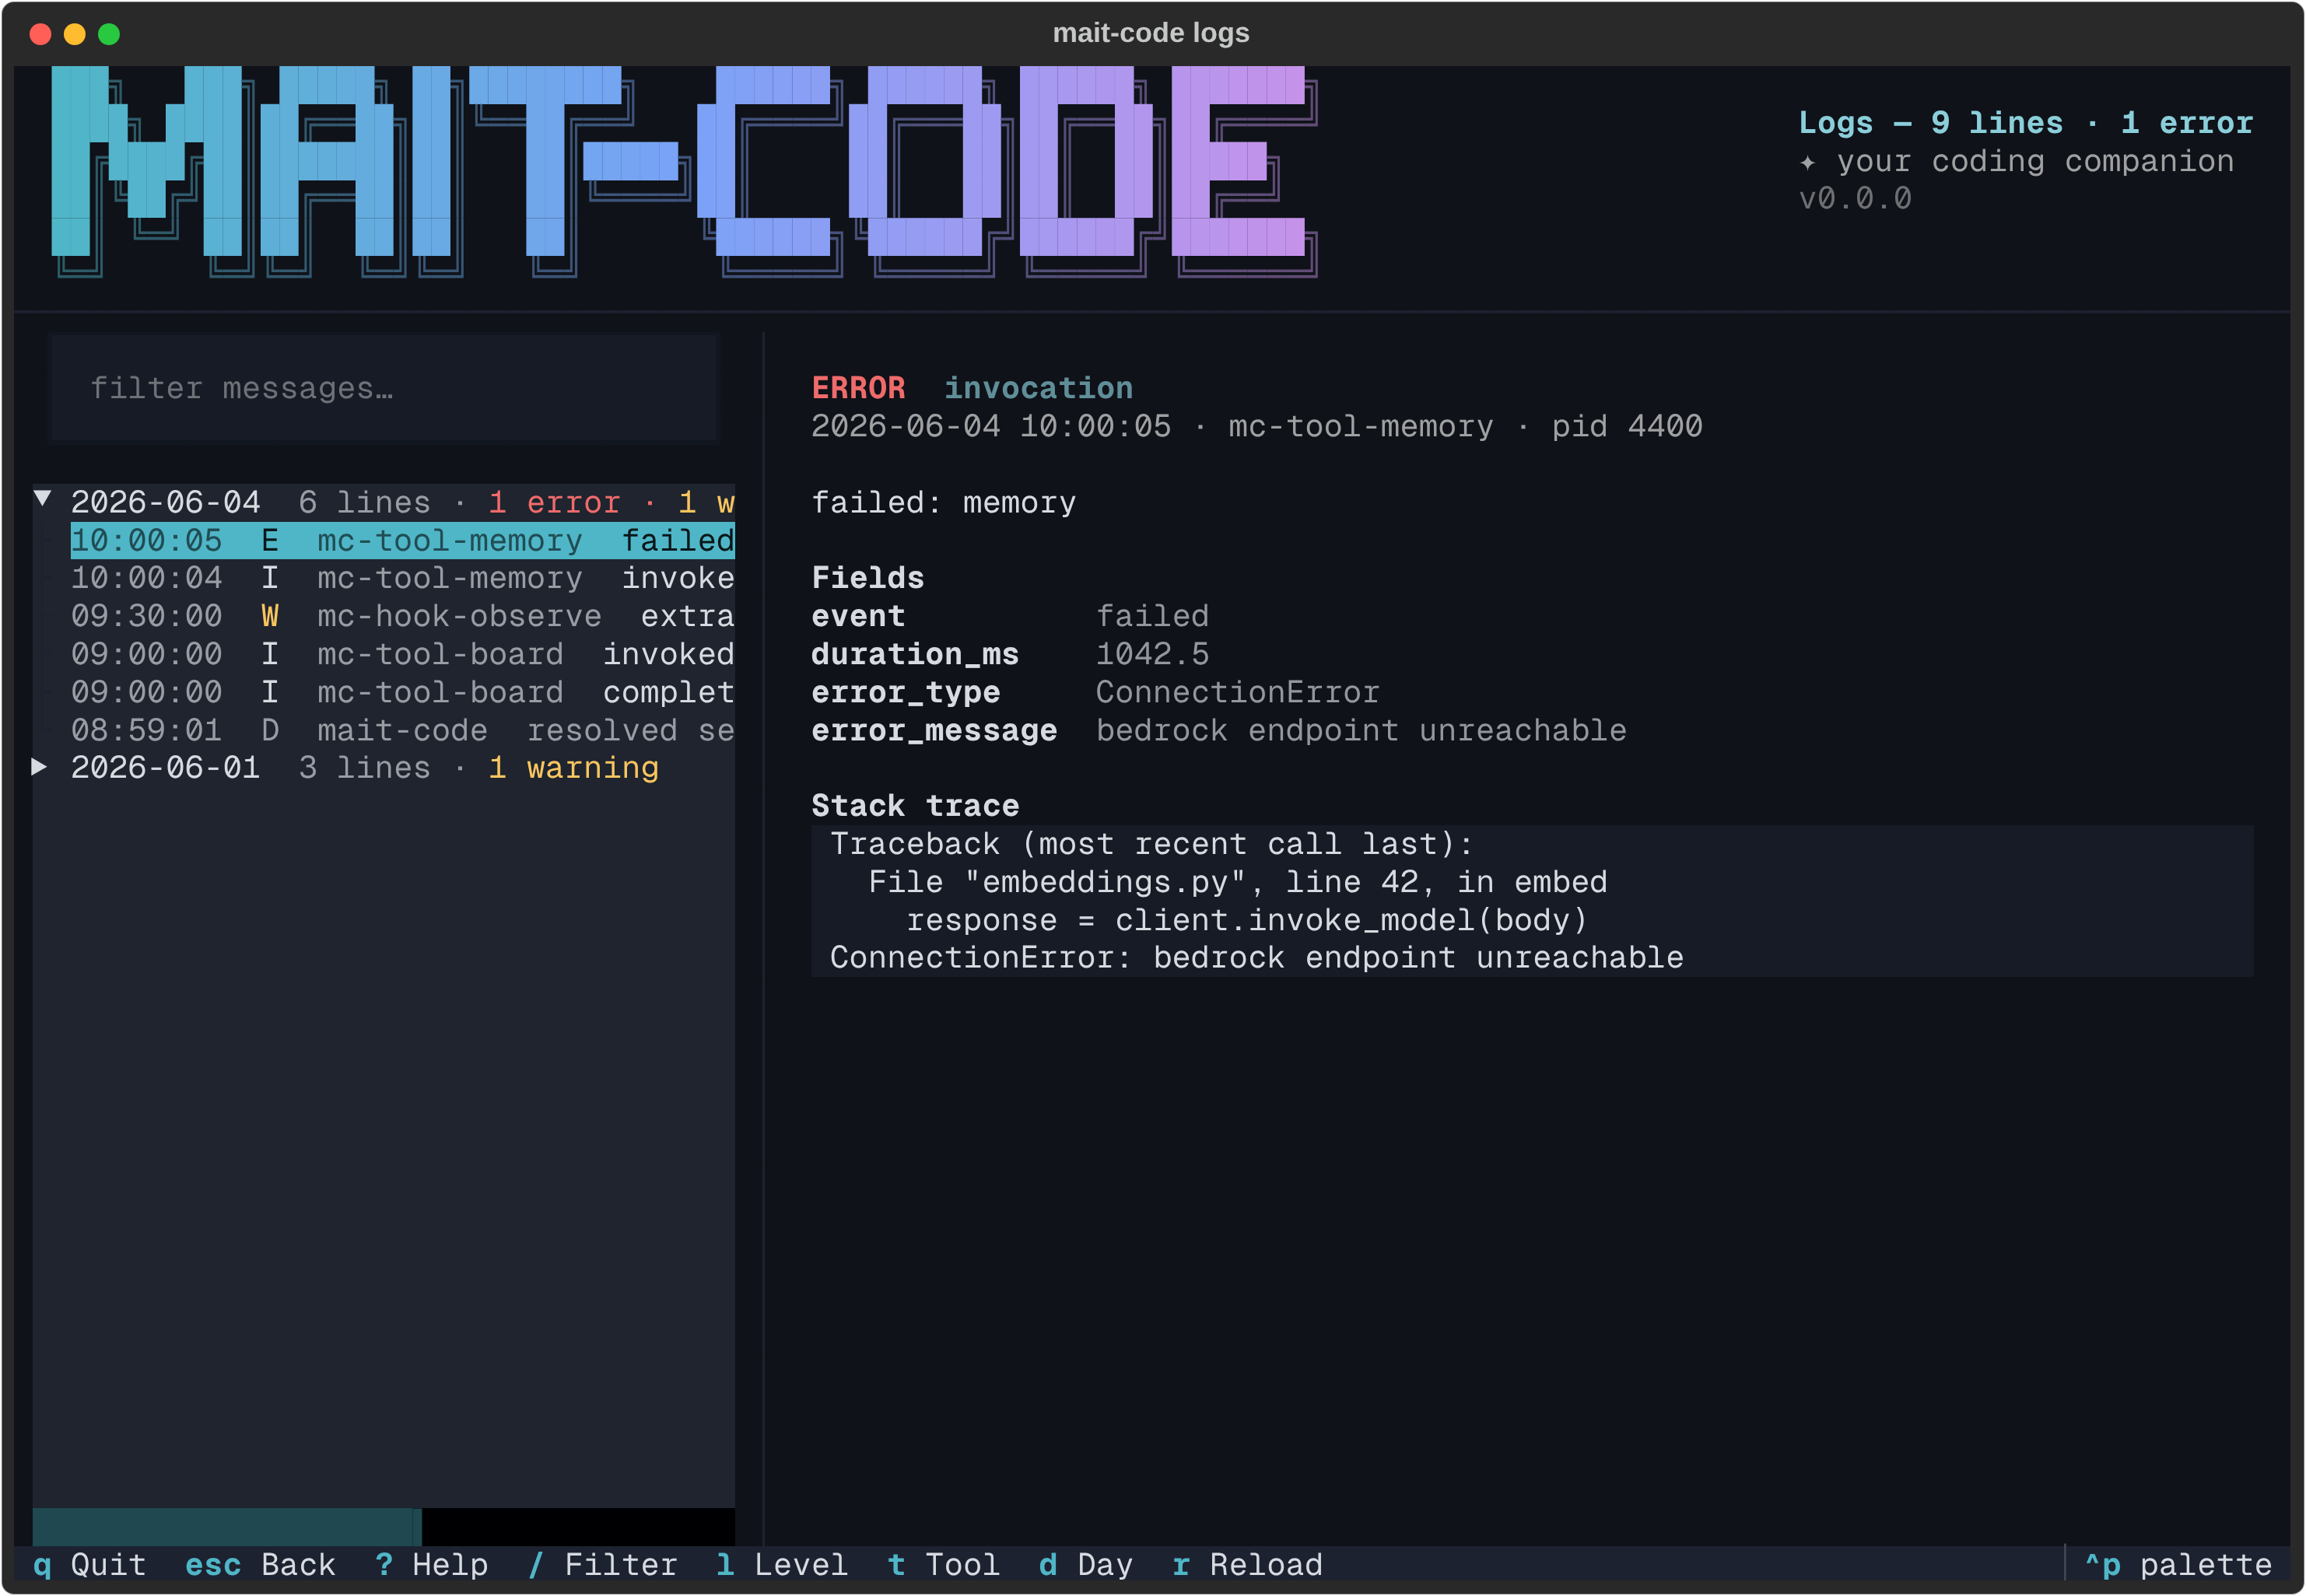Click the 'Stack trace' heading
This screenshot has width=2306, height=1596.
[x=916, y=806]
